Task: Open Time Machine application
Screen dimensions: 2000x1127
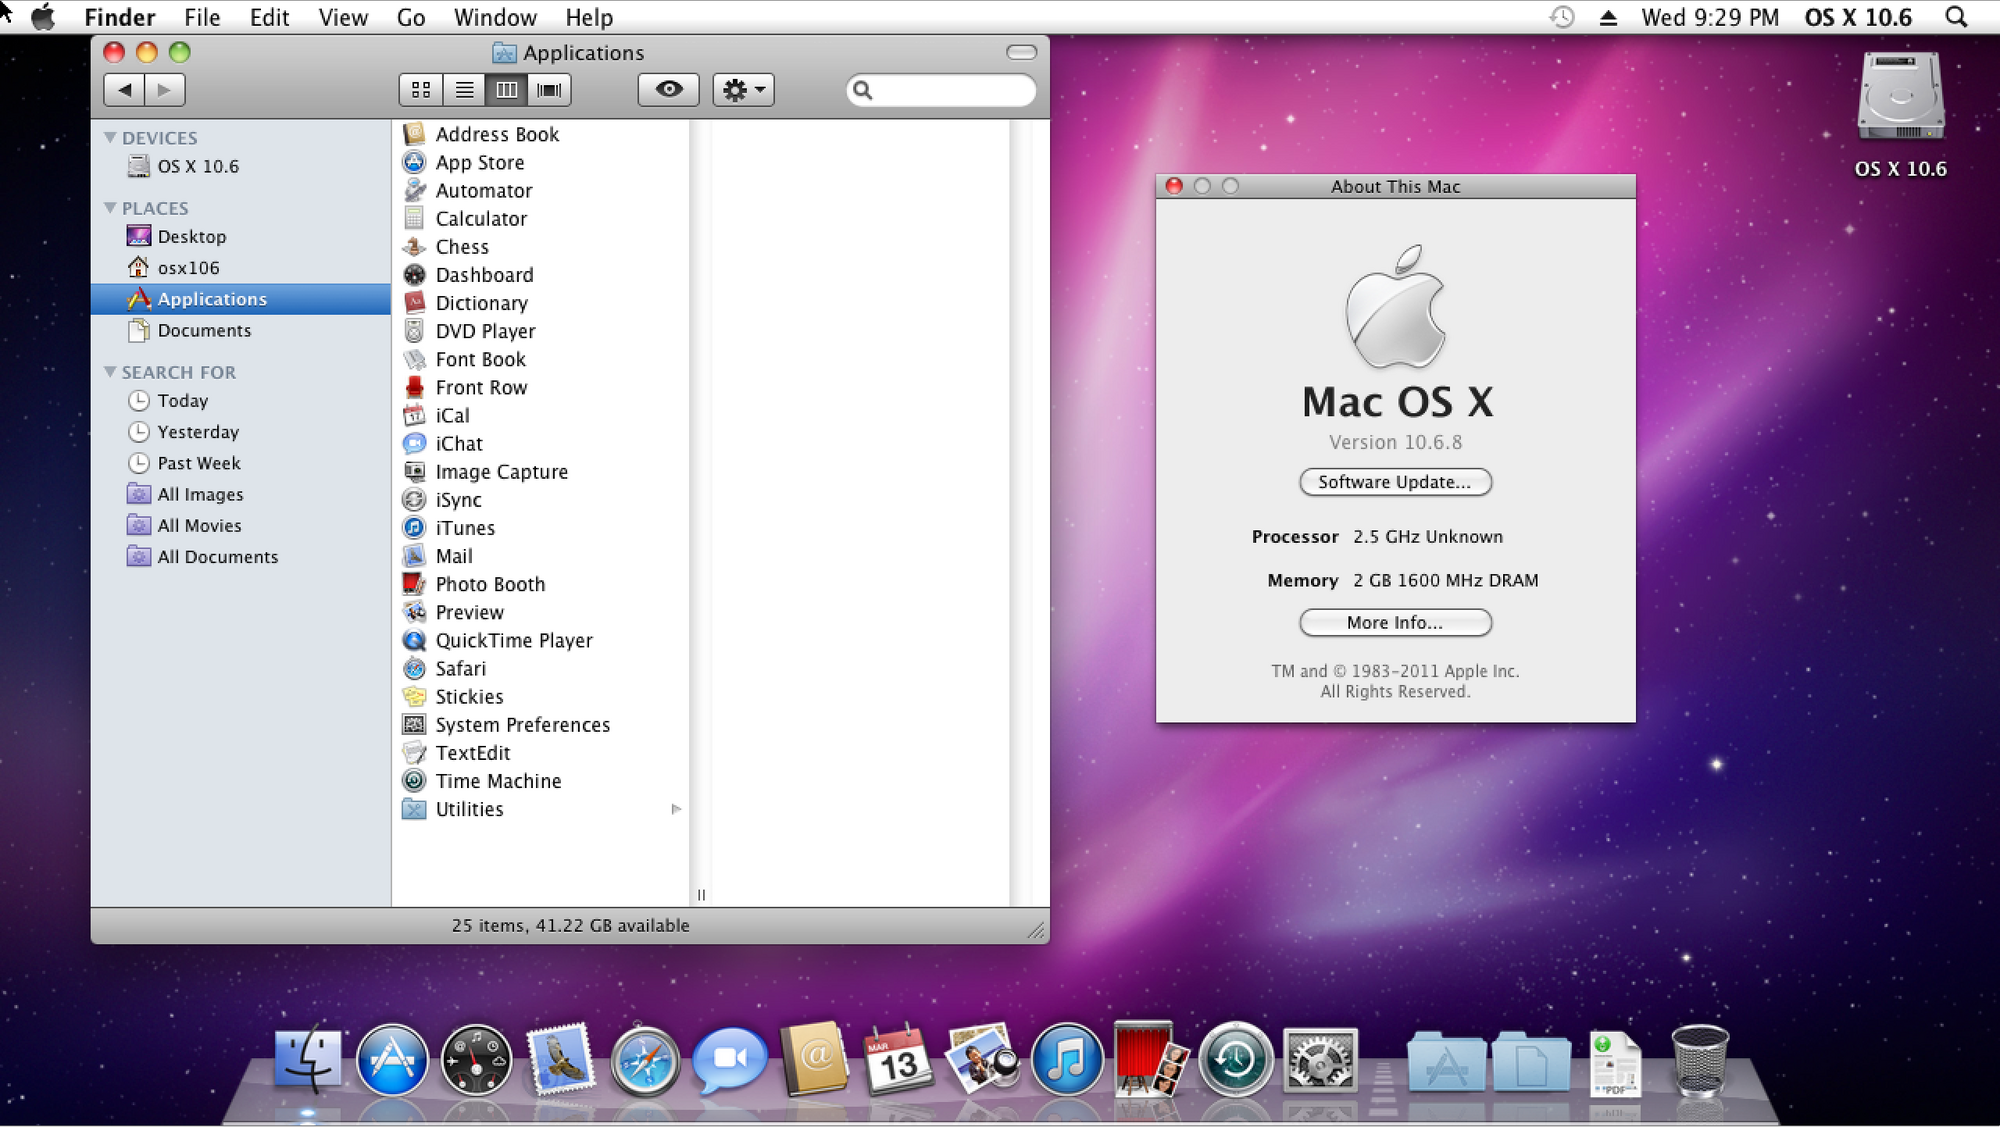Action: (x=497, y=781)
